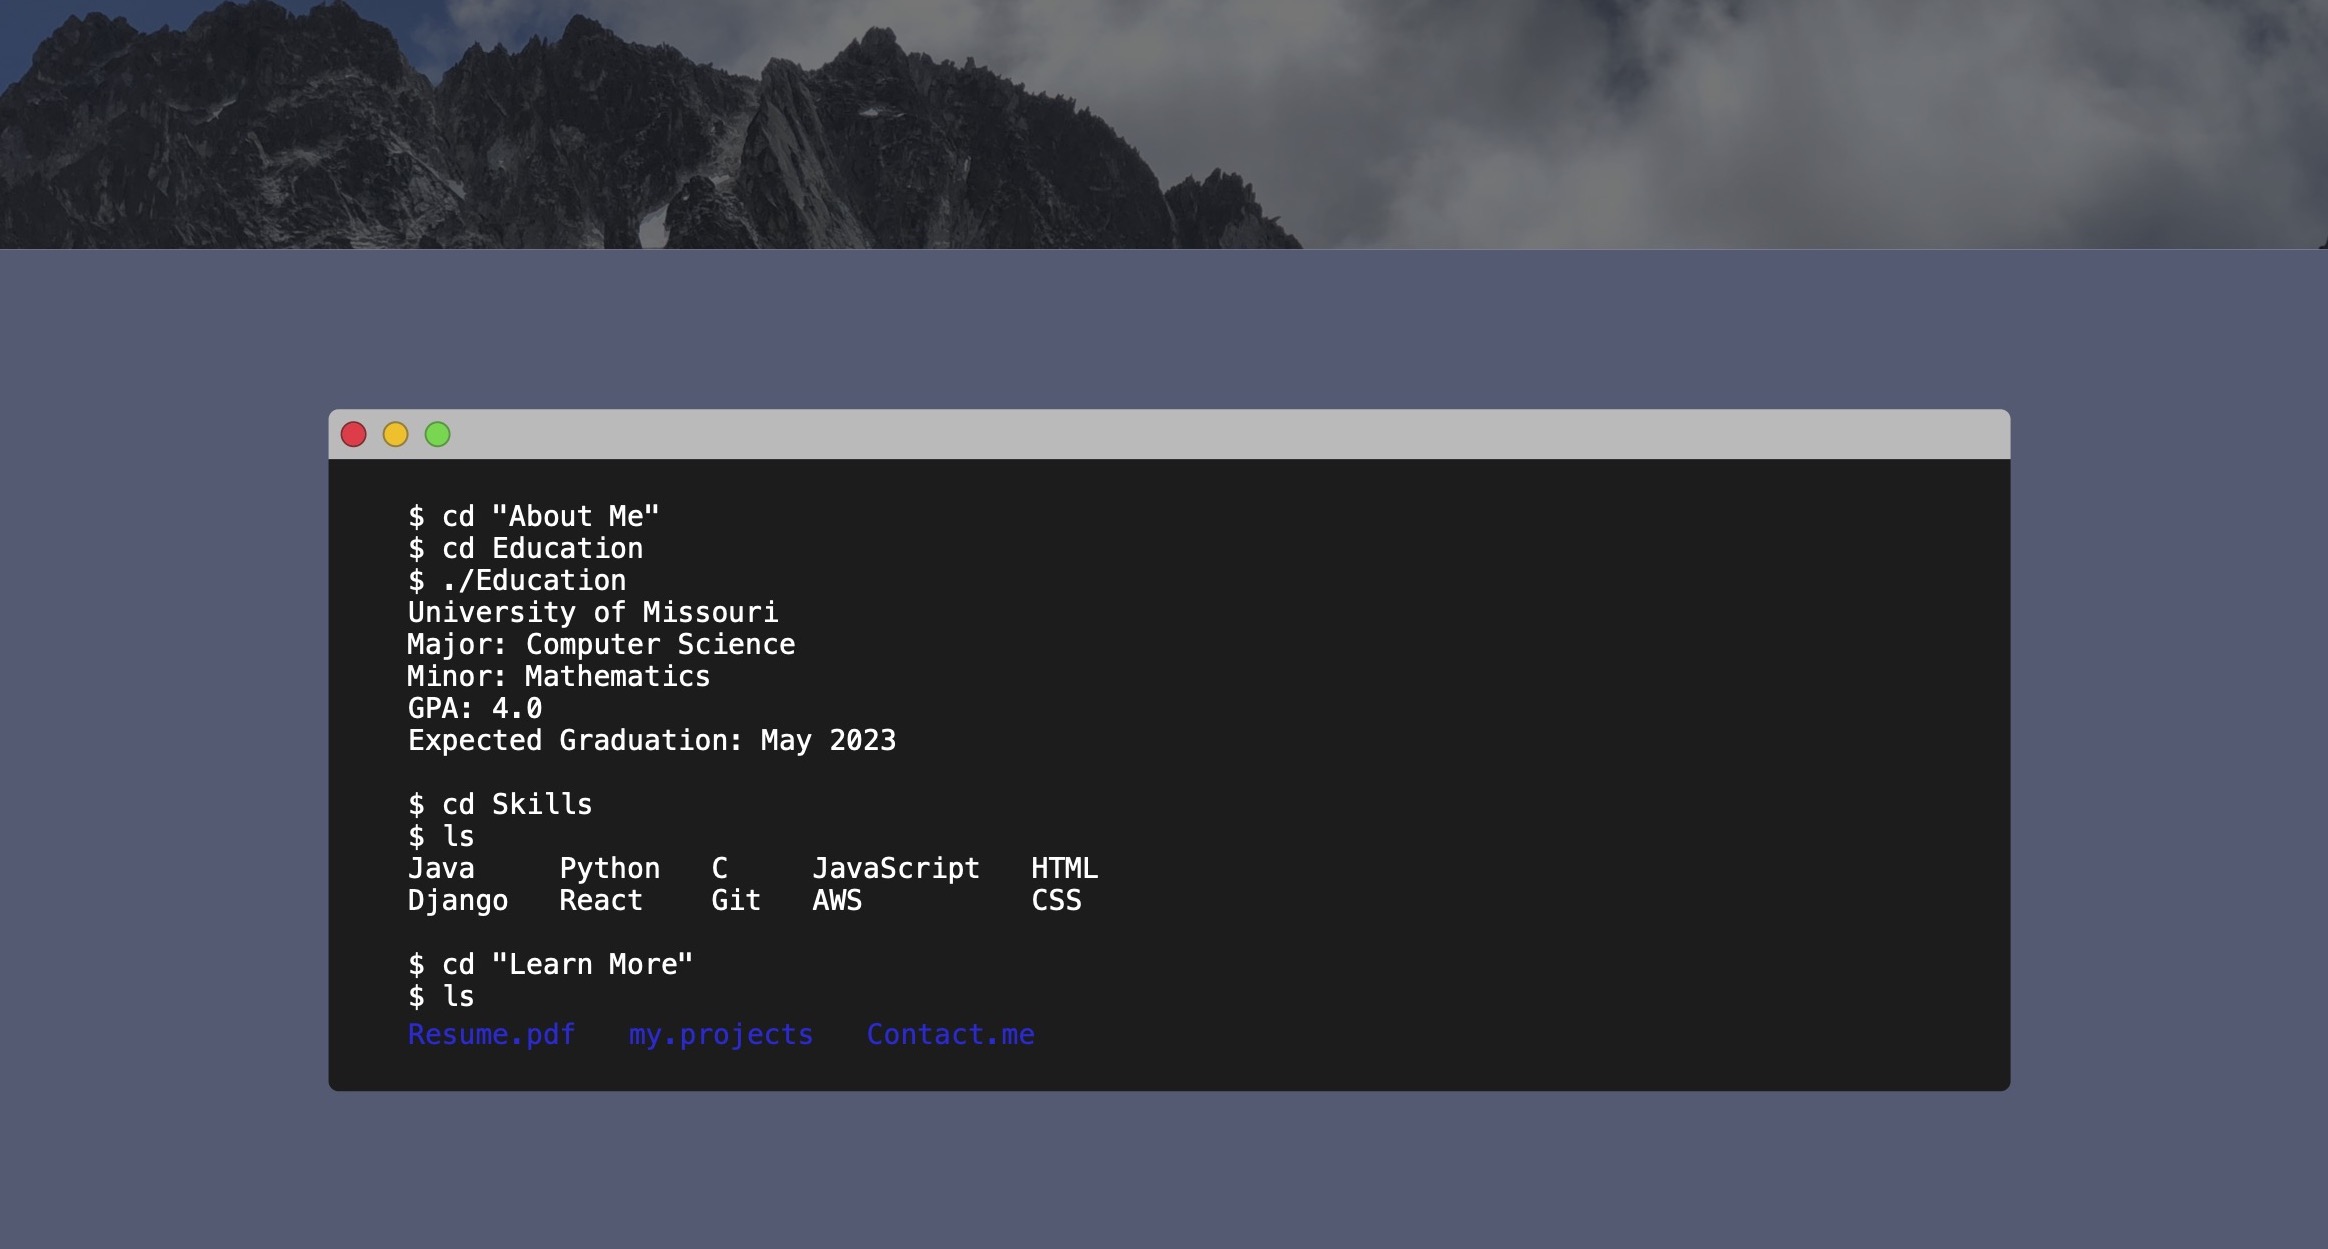The height and width of the screenshot is (1249, 2328).
Task: Click the AWS skill entry
Action: coord(837,900)
